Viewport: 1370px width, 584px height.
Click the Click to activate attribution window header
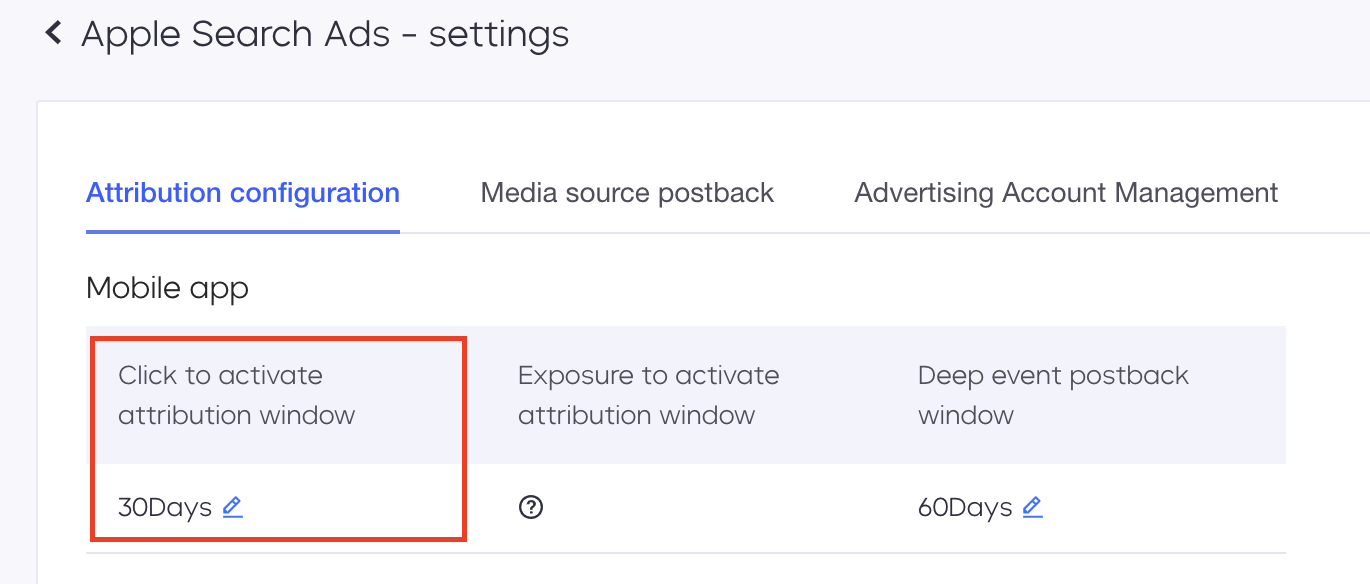tap(237, 395)
